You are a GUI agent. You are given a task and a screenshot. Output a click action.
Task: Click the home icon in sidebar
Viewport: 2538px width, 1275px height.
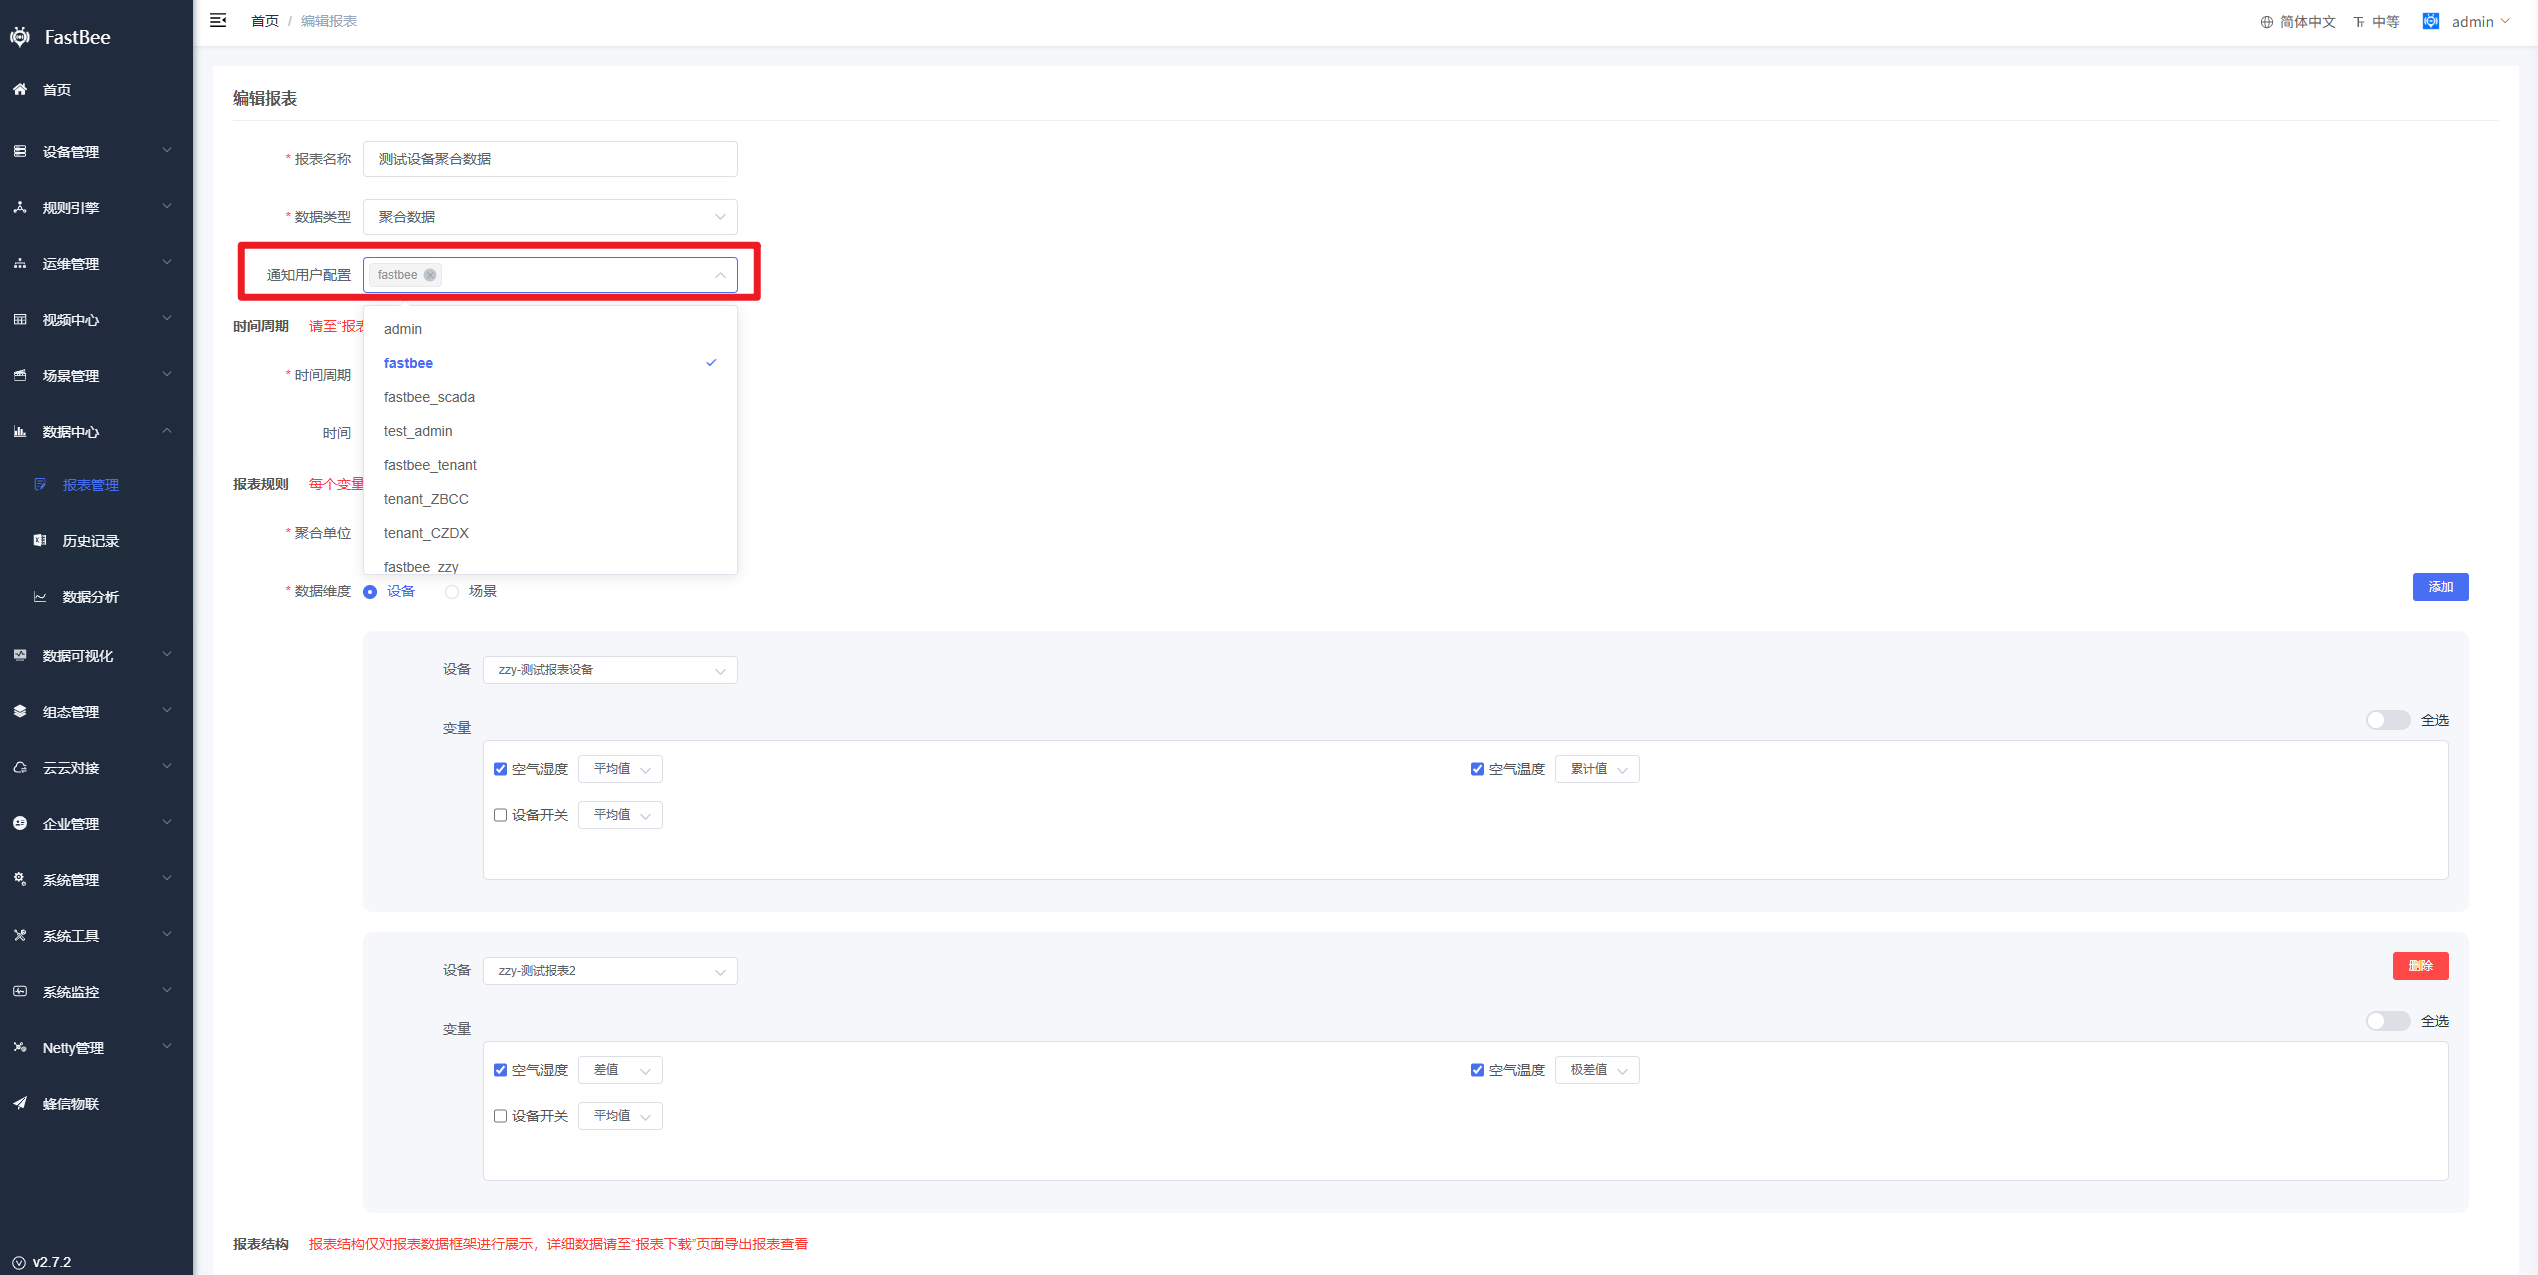click(20, 90)
